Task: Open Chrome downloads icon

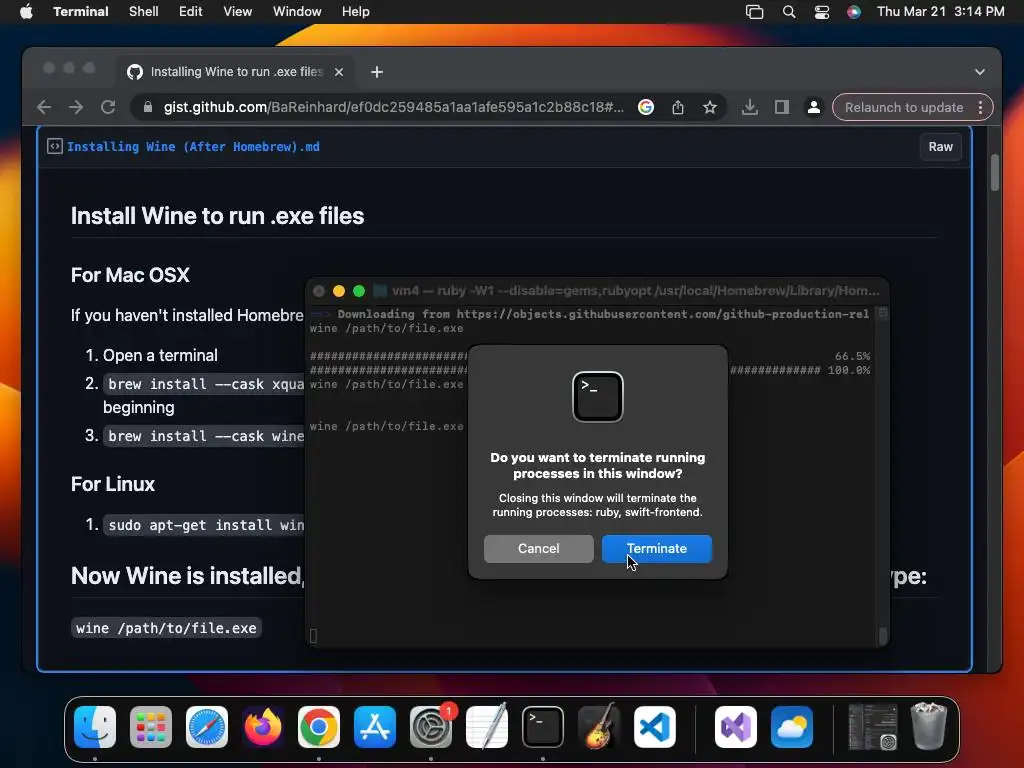Action: pos(750,108)
